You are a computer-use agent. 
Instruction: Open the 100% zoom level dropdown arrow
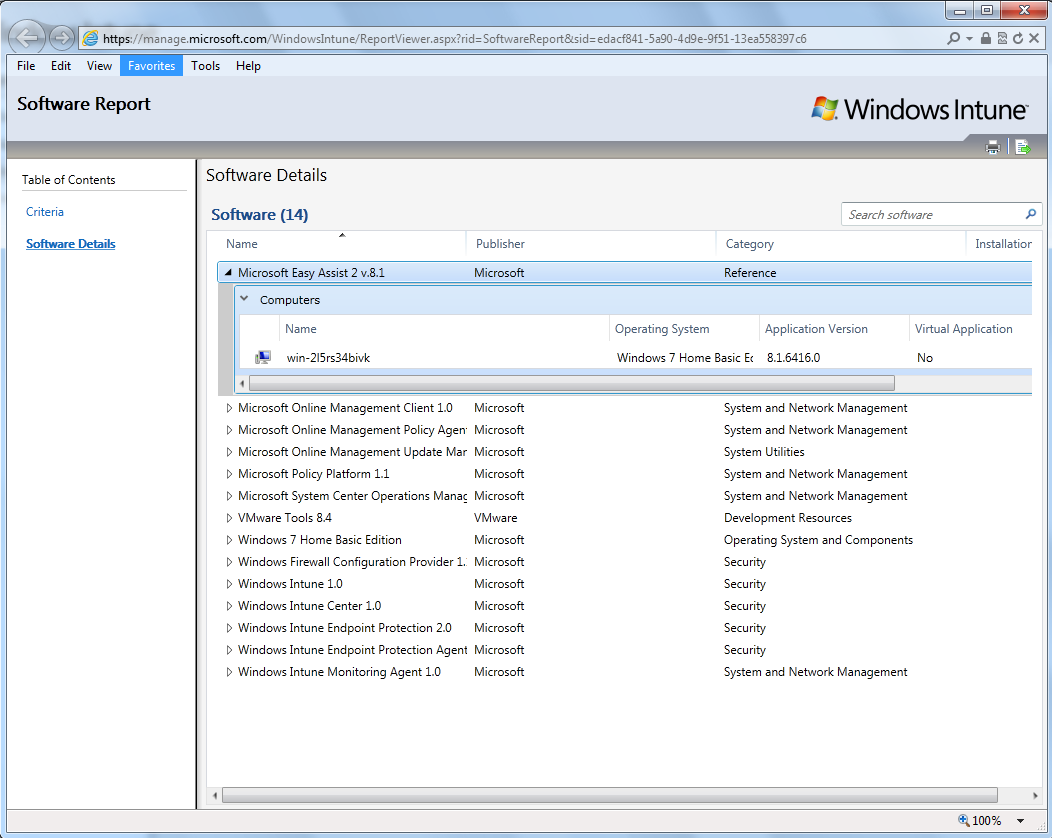(x=1020, y=821)
